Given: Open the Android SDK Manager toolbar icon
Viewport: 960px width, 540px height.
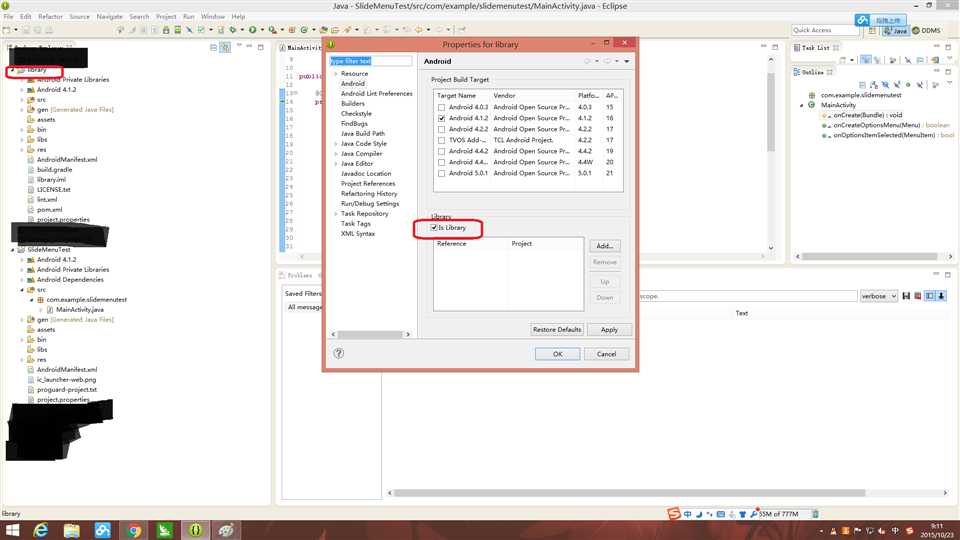Looking at the screenshot, I should (x=166, y=29).
